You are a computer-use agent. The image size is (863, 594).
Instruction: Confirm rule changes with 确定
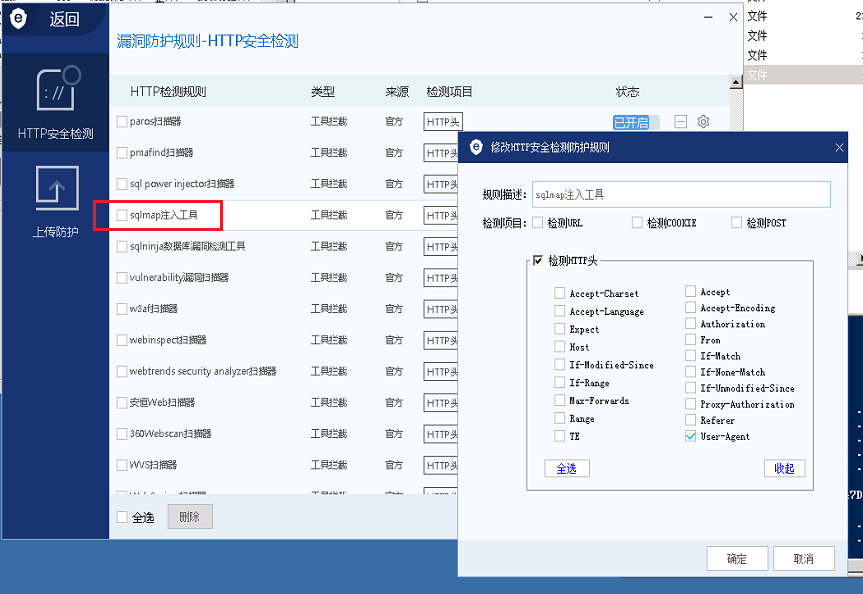coord(737,559)
